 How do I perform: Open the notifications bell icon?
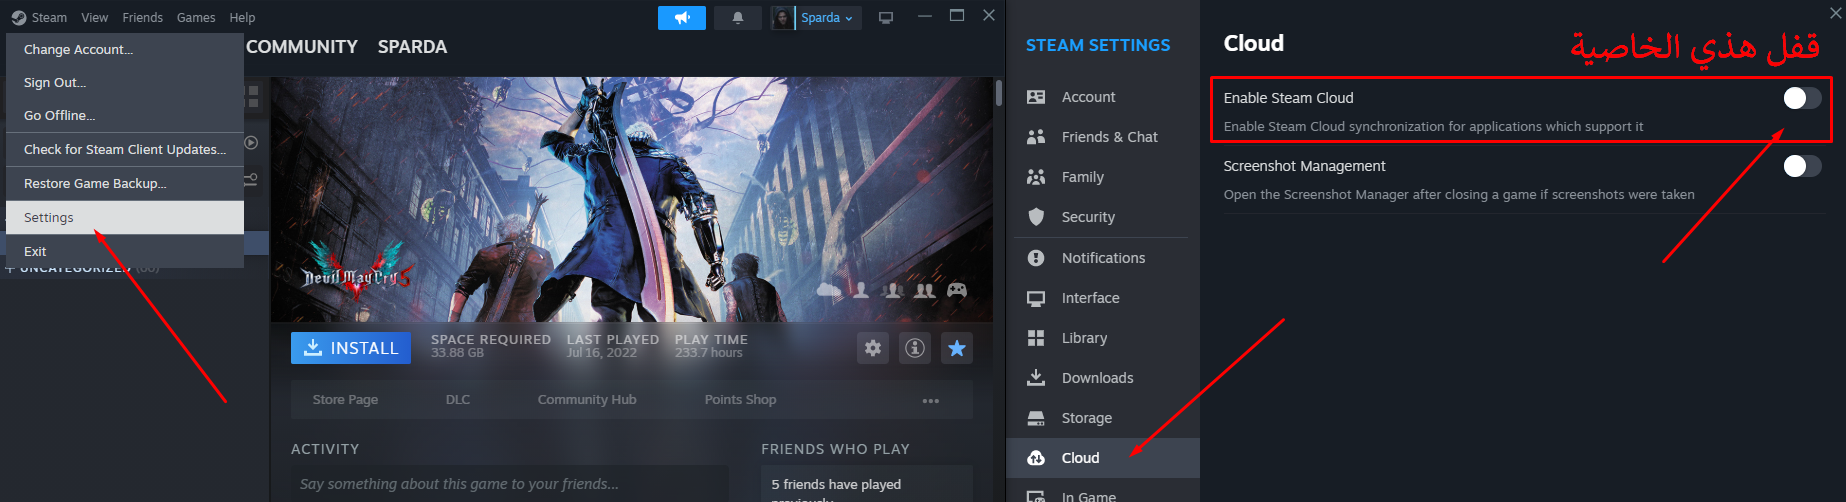pyautogui.click(x=738, y=18)
